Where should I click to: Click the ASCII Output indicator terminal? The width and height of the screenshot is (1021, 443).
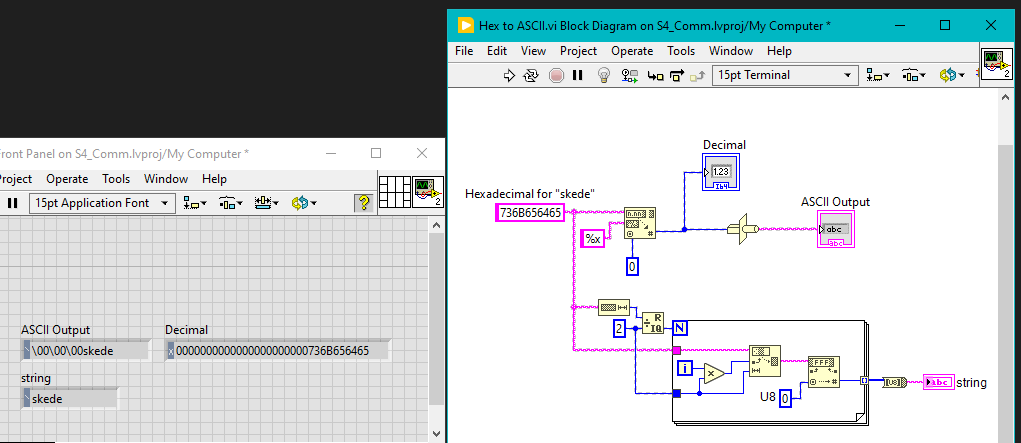tap(835, 230)
